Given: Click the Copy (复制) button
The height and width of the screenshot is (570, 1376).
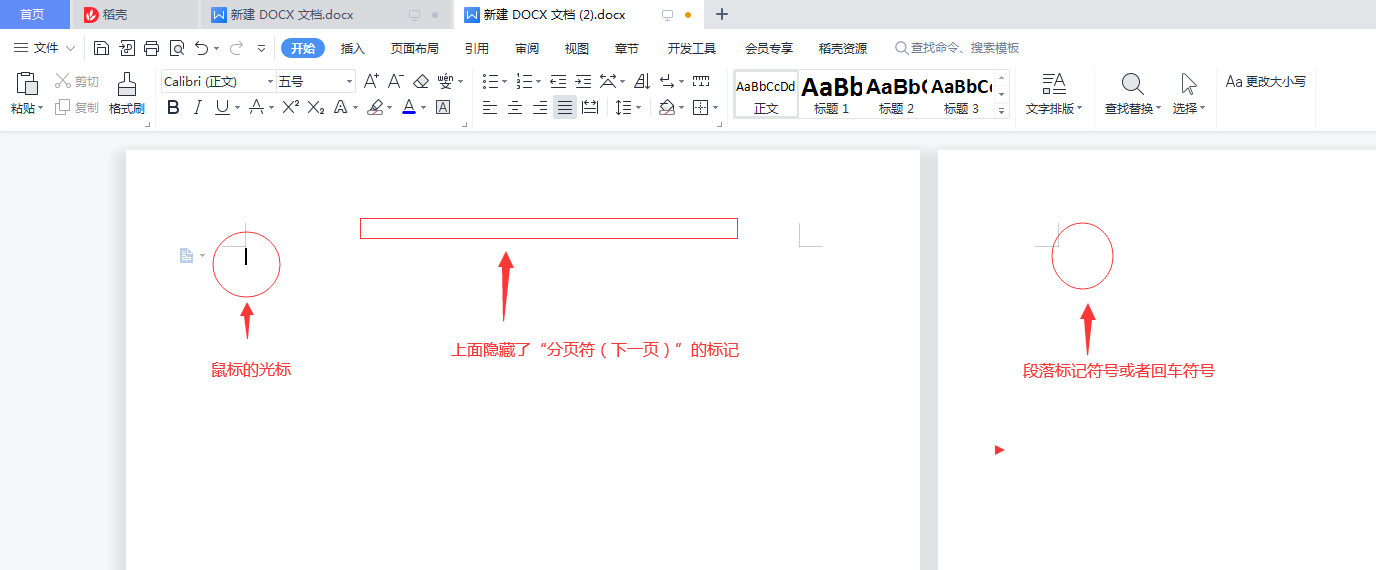Looking at the screenshot, I should click(x=77, y=107).
